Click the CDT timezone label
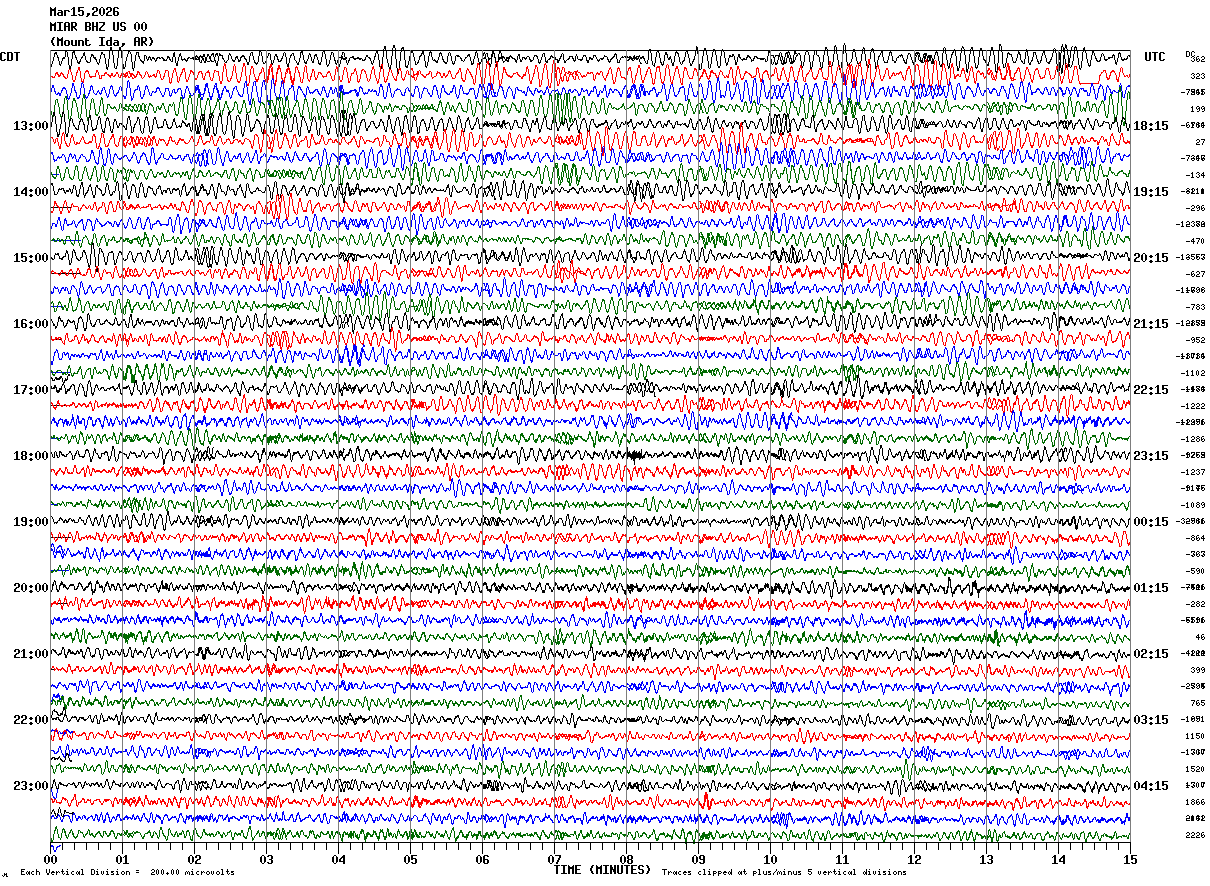Screen dimensions: 1210x886 (10, 57)
